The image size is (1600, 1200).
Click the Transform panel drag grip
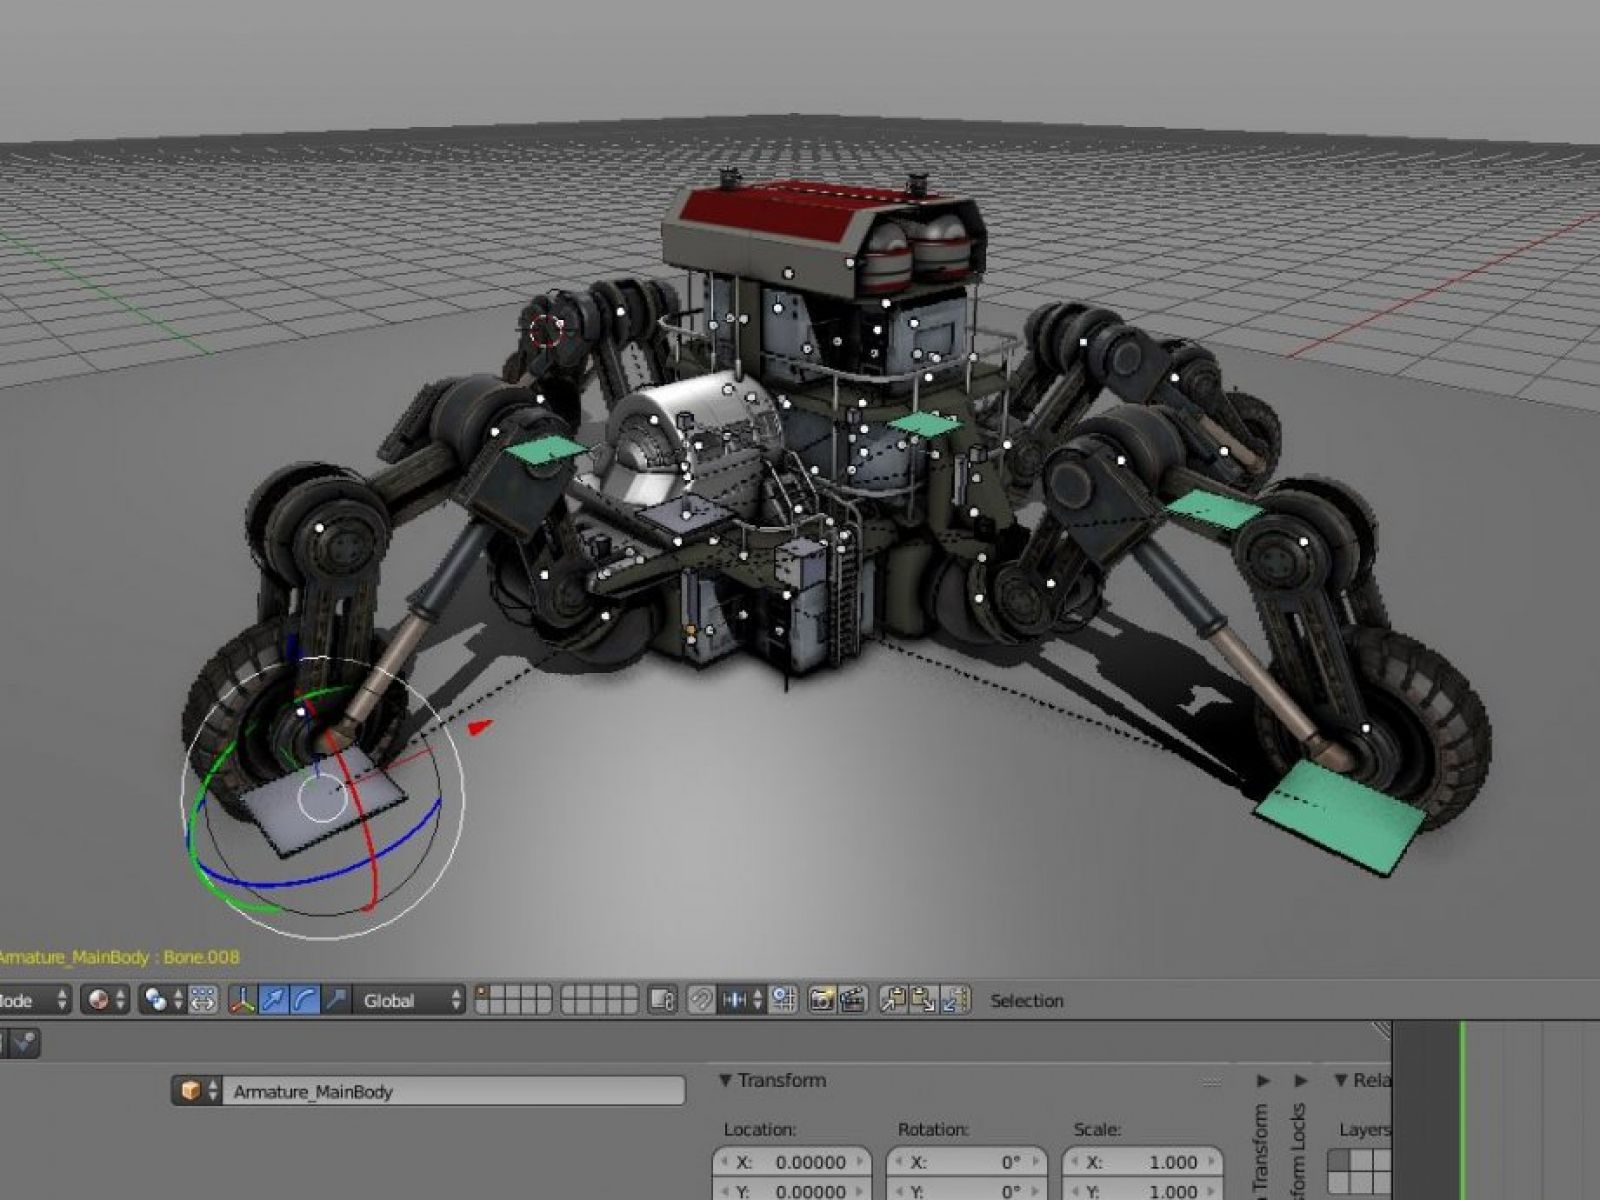click(x=1212, y=1082)
